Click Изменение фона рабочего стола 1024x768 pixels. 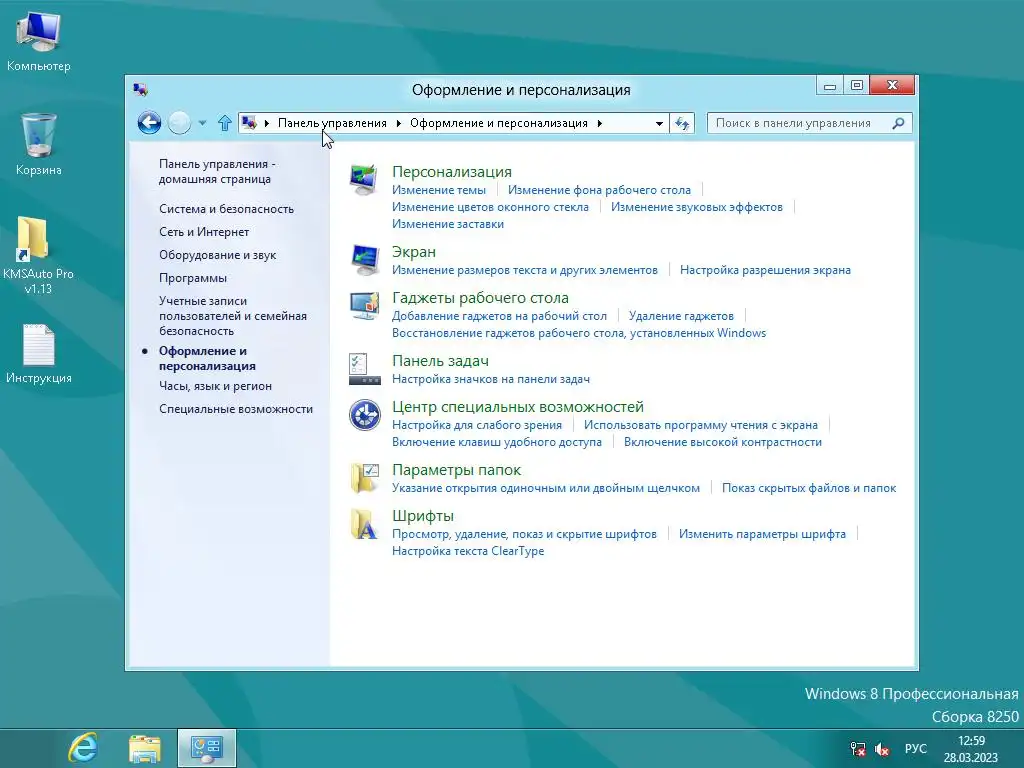tap(600, 190)
